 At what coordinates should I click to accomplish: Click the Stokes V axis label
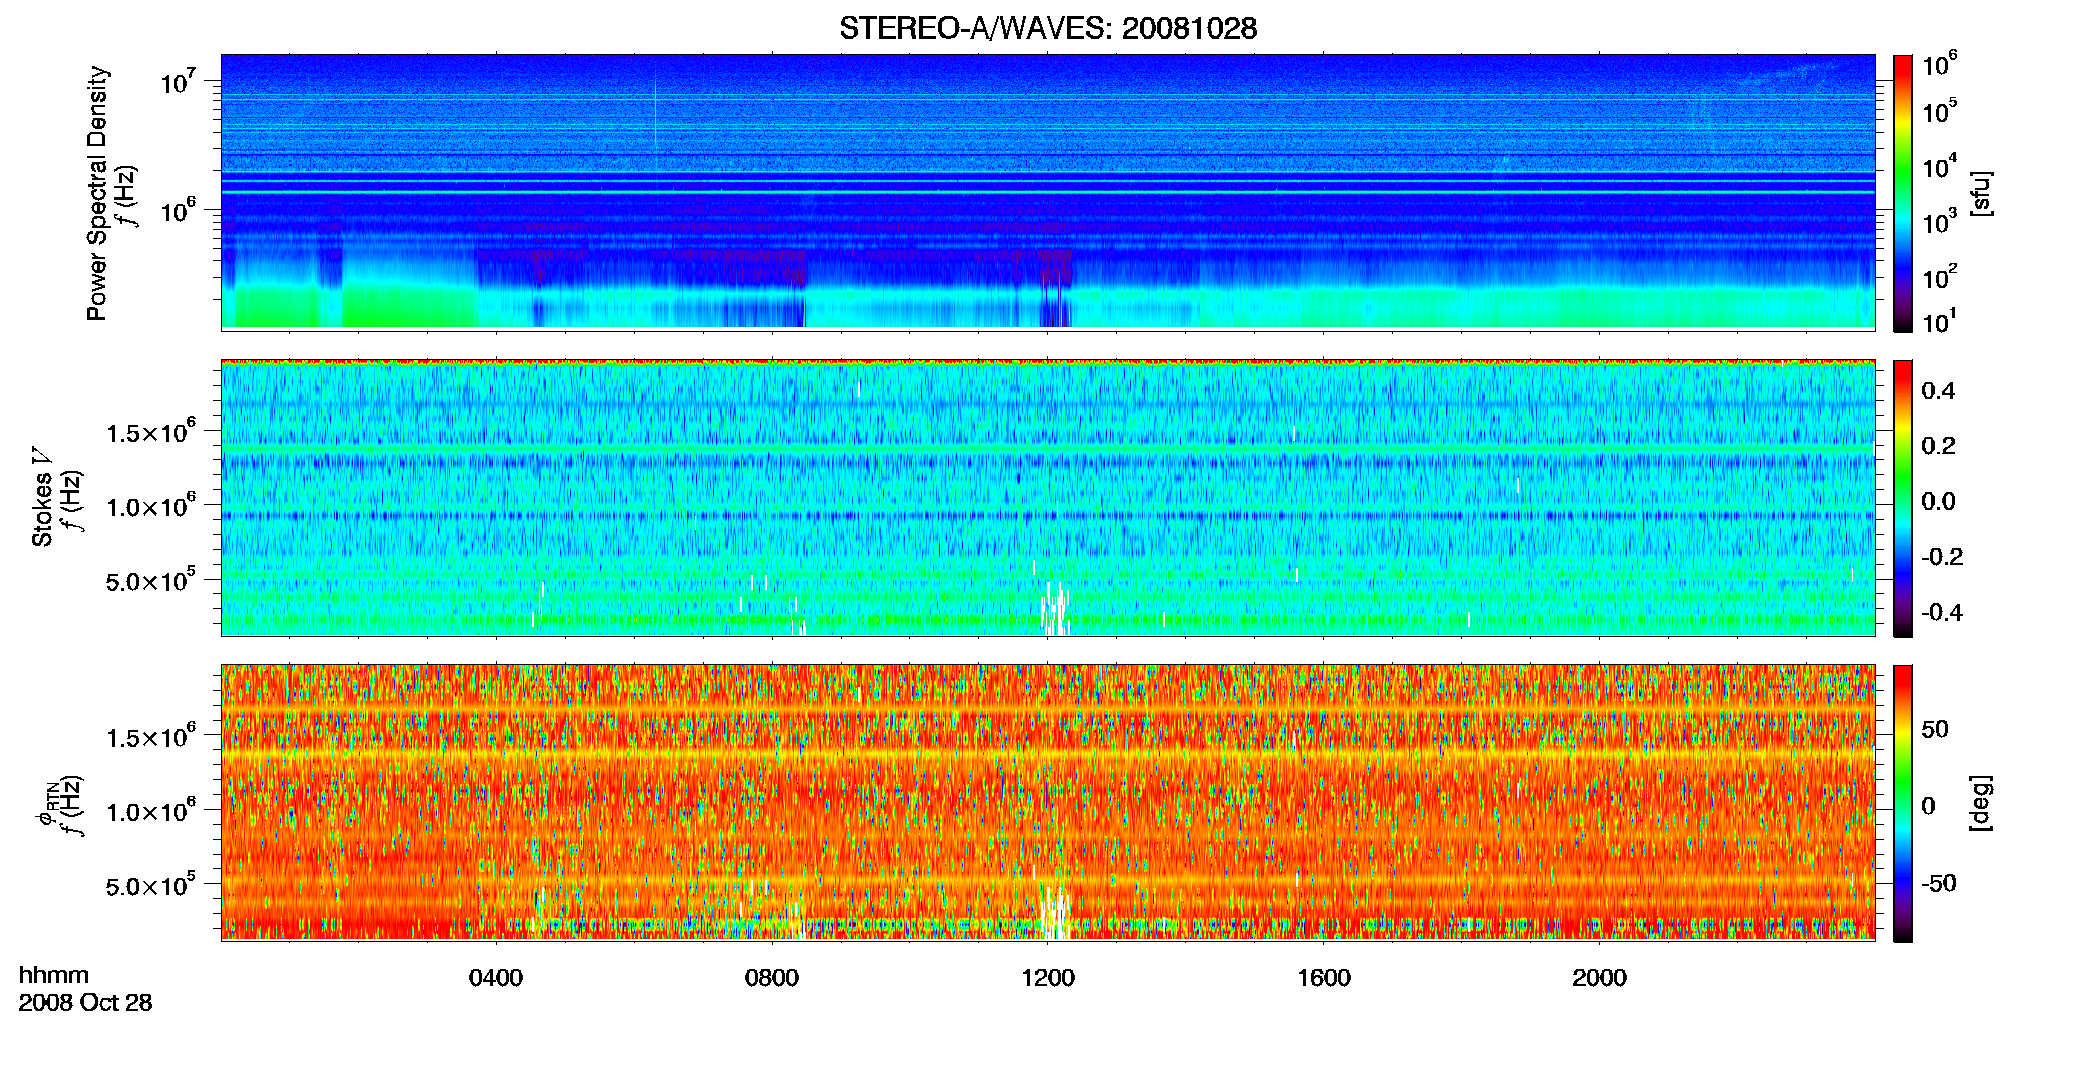tap(42, 498)
